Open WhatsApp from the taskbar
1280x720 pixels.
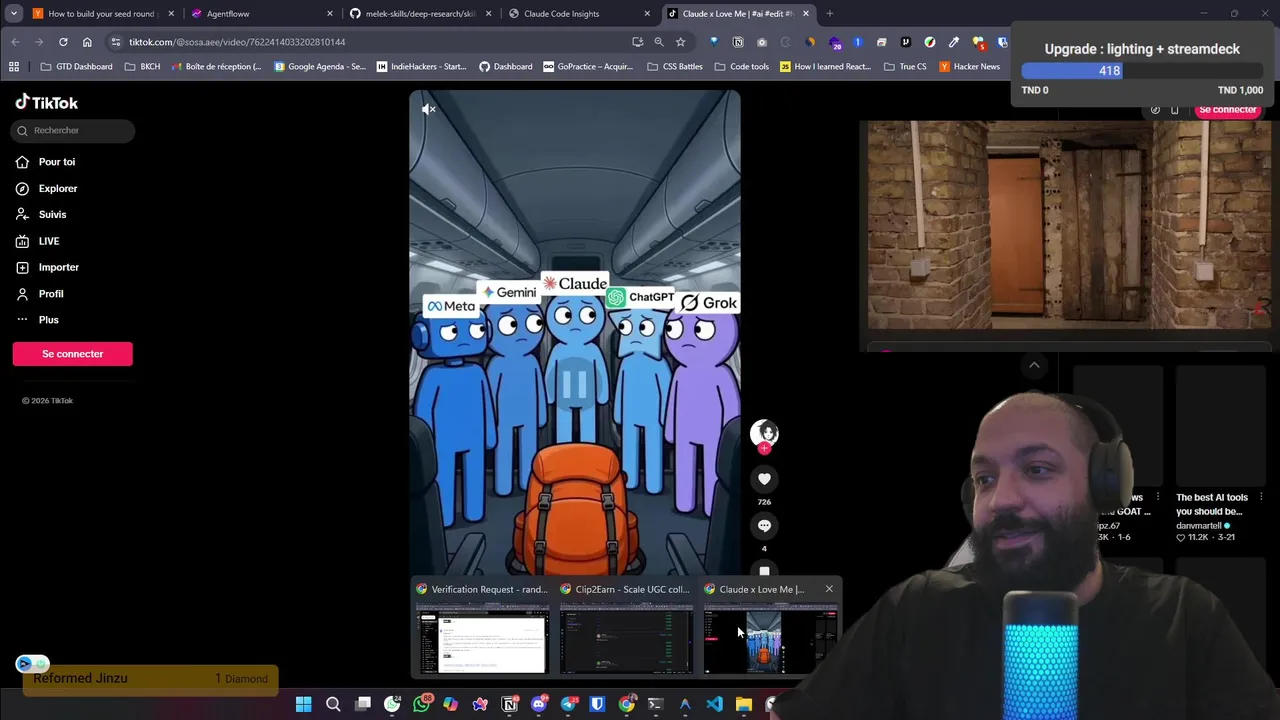tap(421, 704)
